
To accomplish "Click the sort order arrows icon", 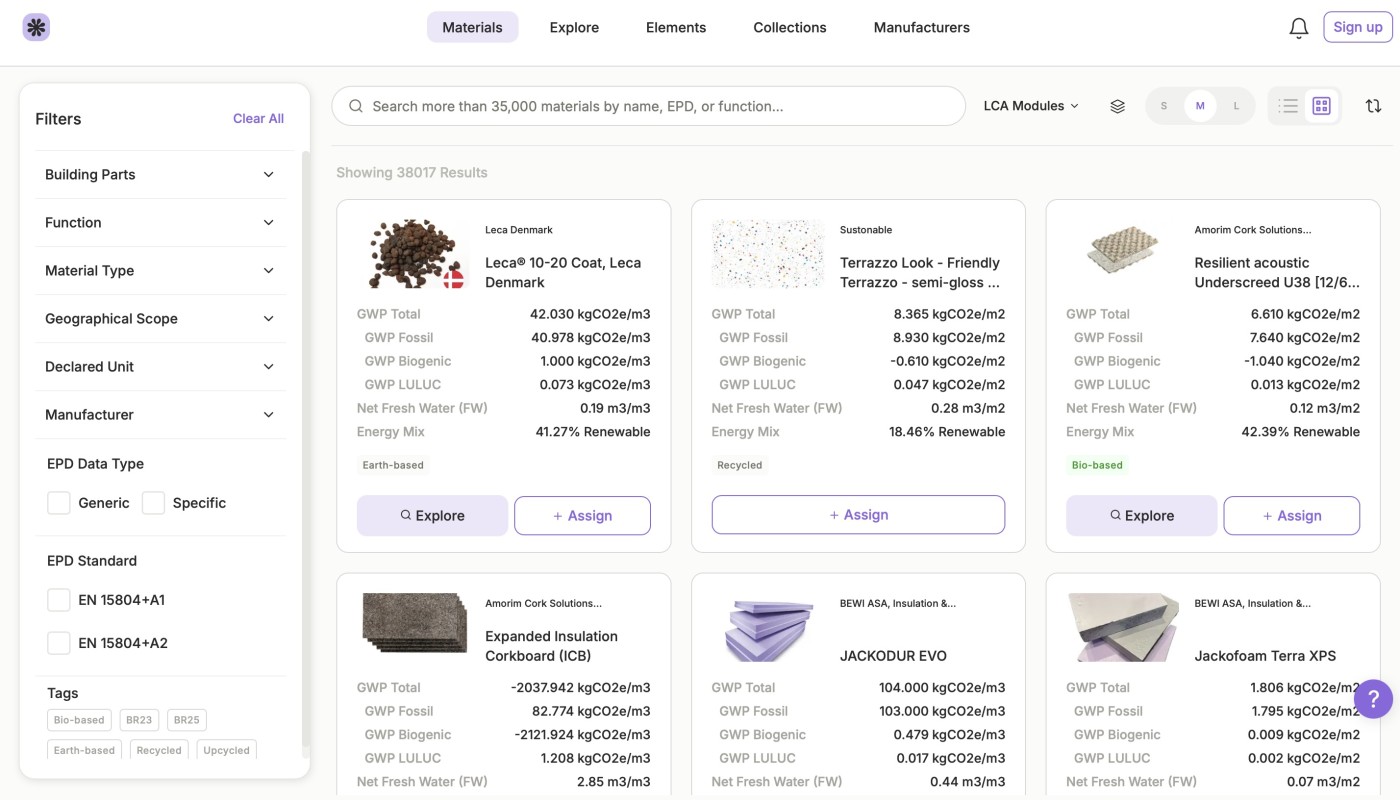I will coord(1373,106).
